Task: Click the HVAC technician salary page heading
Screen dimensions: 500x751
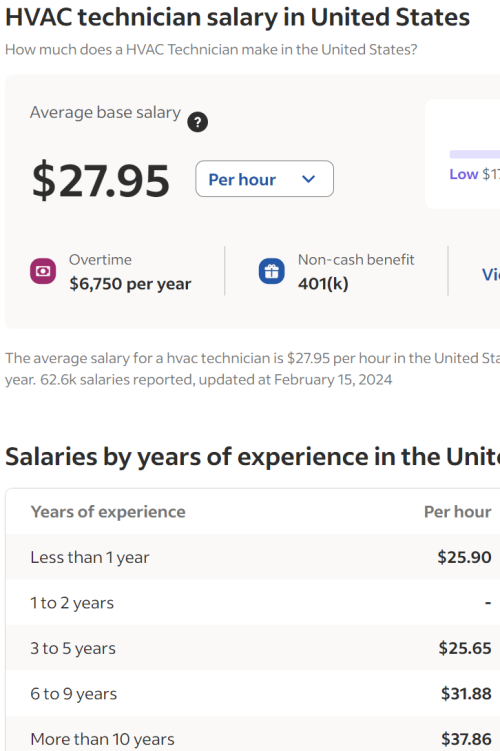Action: [x=238, y=18]
